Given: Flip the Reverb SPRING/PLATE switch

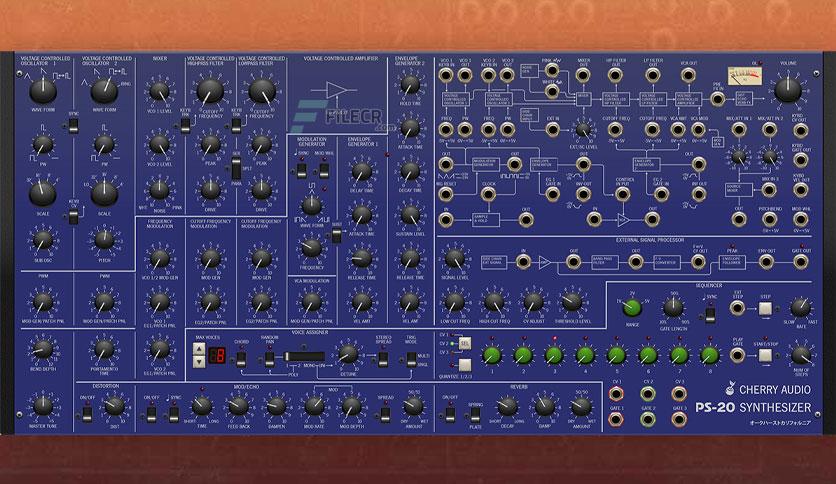Looking at the screenshot, I should tap(475, 413).
